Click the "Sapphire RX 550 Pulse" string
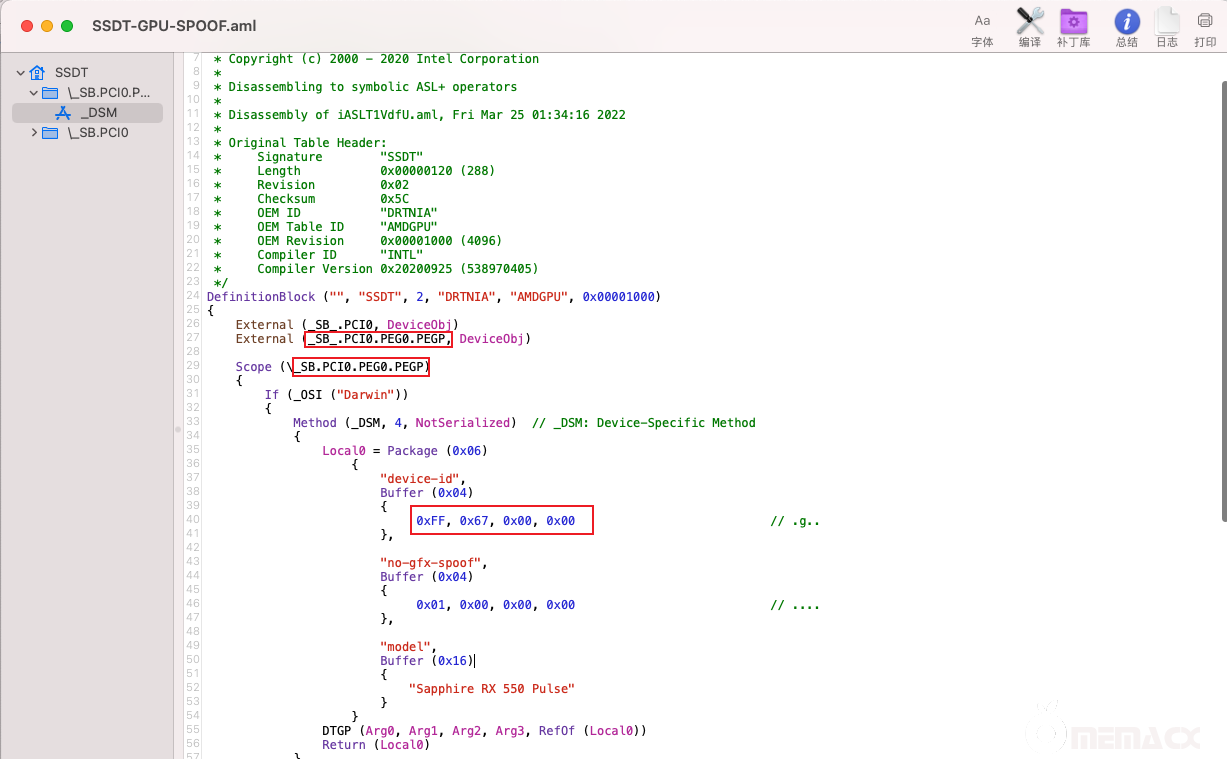 (491, 689)
